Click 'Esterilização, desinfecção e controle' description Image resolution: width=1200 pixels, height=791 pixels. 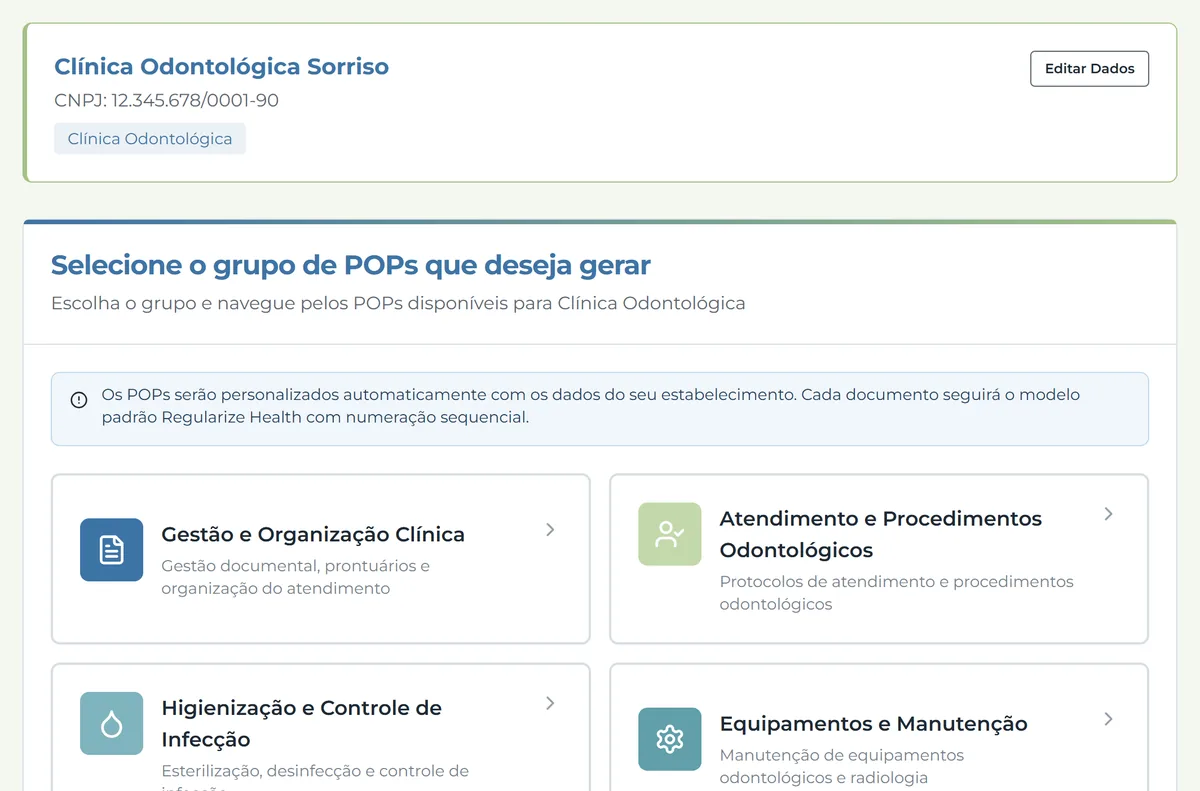pos(315,777)
